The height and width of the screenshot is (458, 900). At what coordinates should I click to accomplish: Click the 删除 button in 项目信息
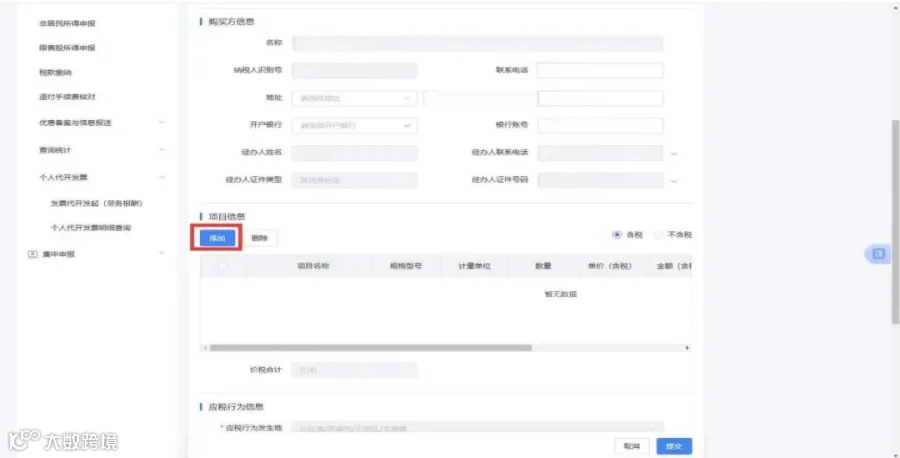pyautogui.click(x=260, y=238)
